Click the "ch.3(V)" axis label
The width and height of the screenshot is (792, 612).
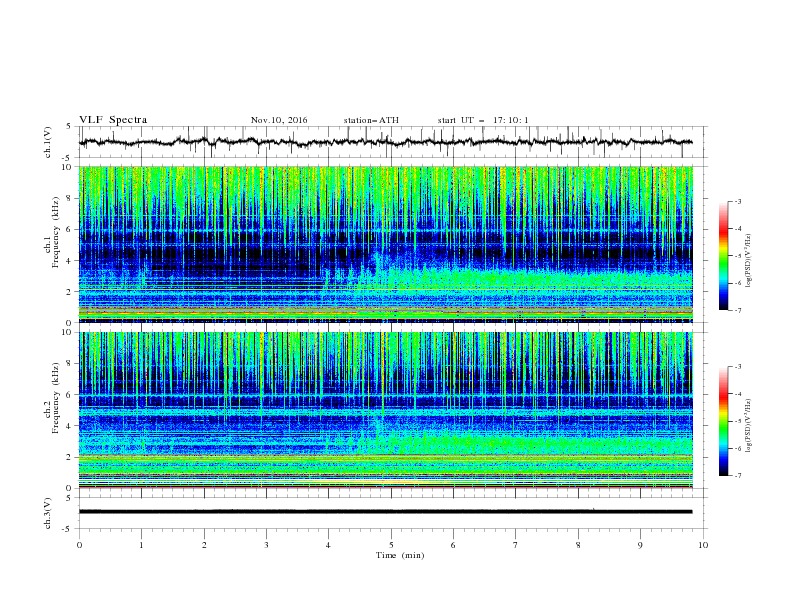[x=48, y=513]
